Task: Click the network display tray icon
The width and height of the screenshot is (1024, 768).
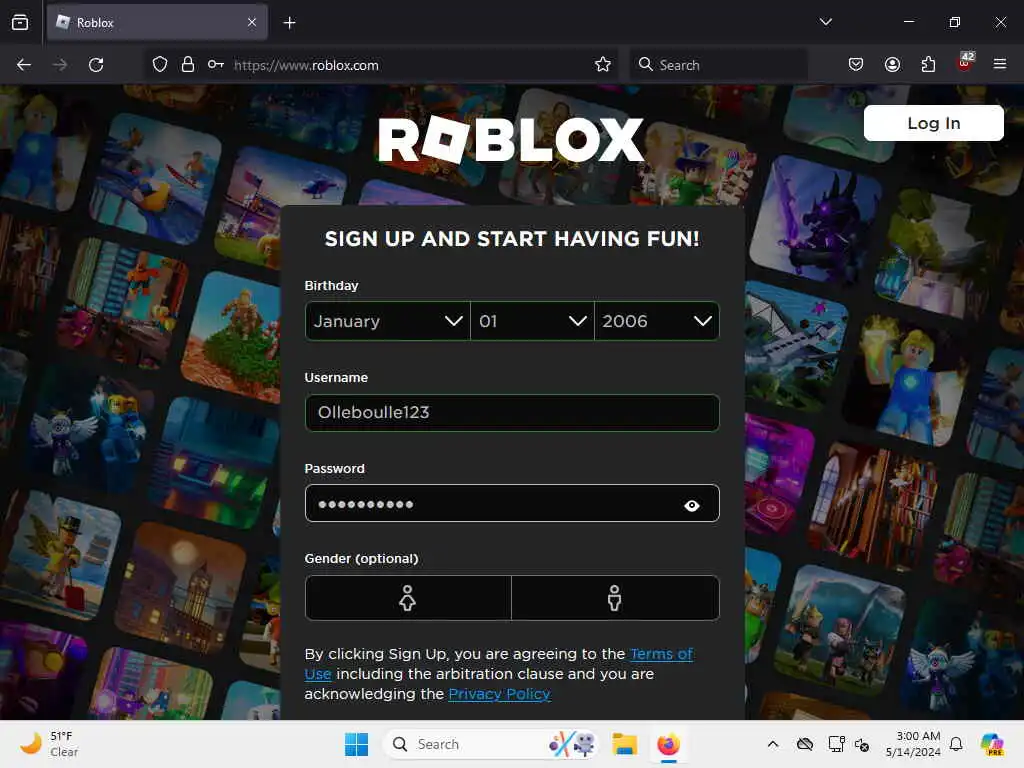Action: point(836,744)
